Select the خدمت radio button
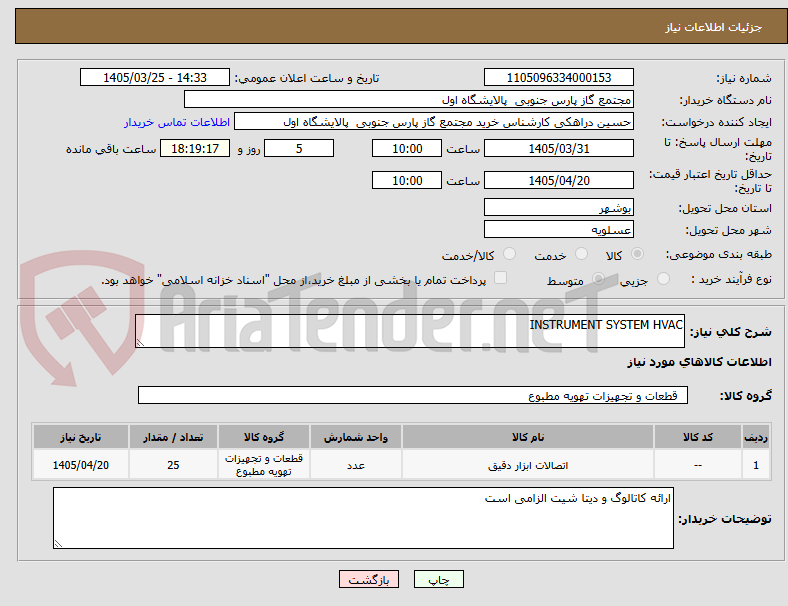 pyautogui.click(x=581, y=254)
